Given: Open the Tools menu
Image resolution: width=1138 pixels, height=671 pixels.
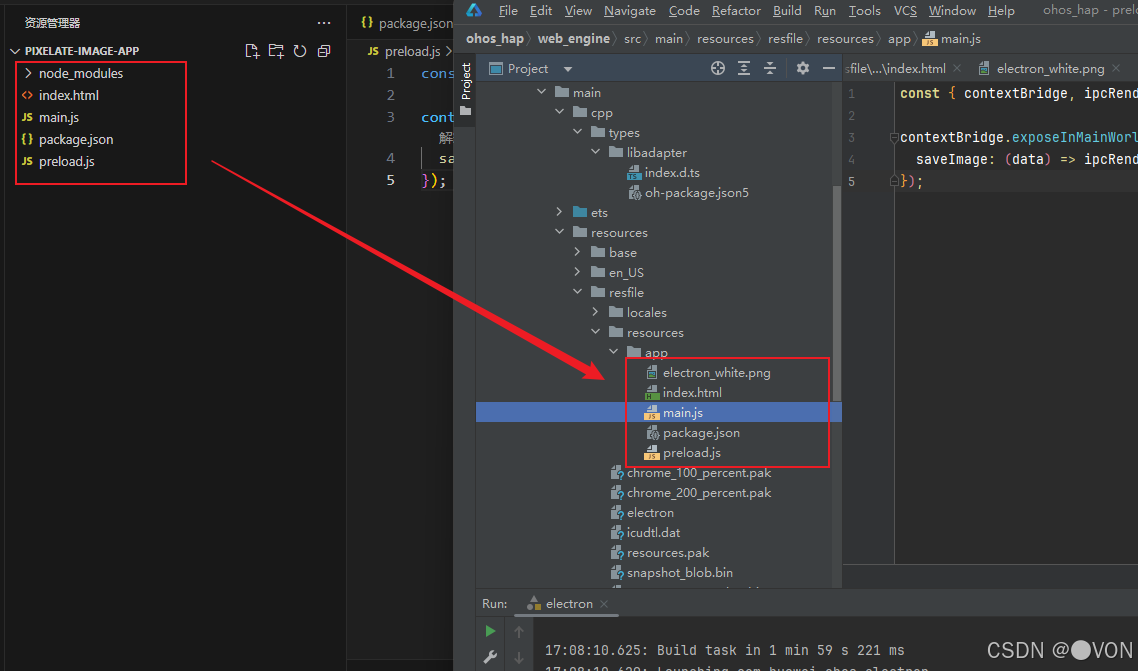Looking at the screenshot, I should click(x=864, y=11).
